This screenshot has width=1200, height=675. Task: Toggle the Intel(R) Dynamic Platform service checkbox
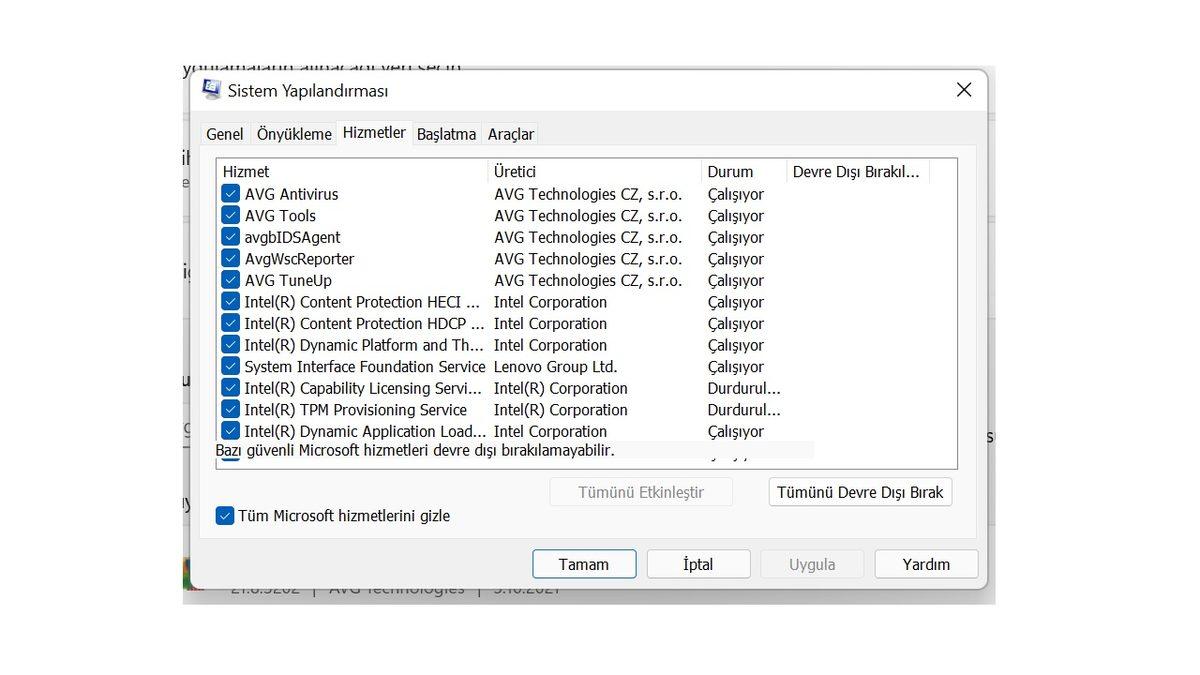click(x=230, y=345)
